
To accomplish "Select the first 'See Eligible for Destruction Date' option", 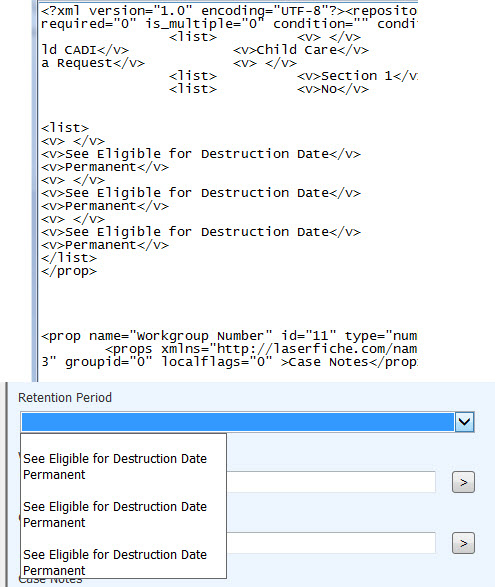I will (x=115, y=459).
